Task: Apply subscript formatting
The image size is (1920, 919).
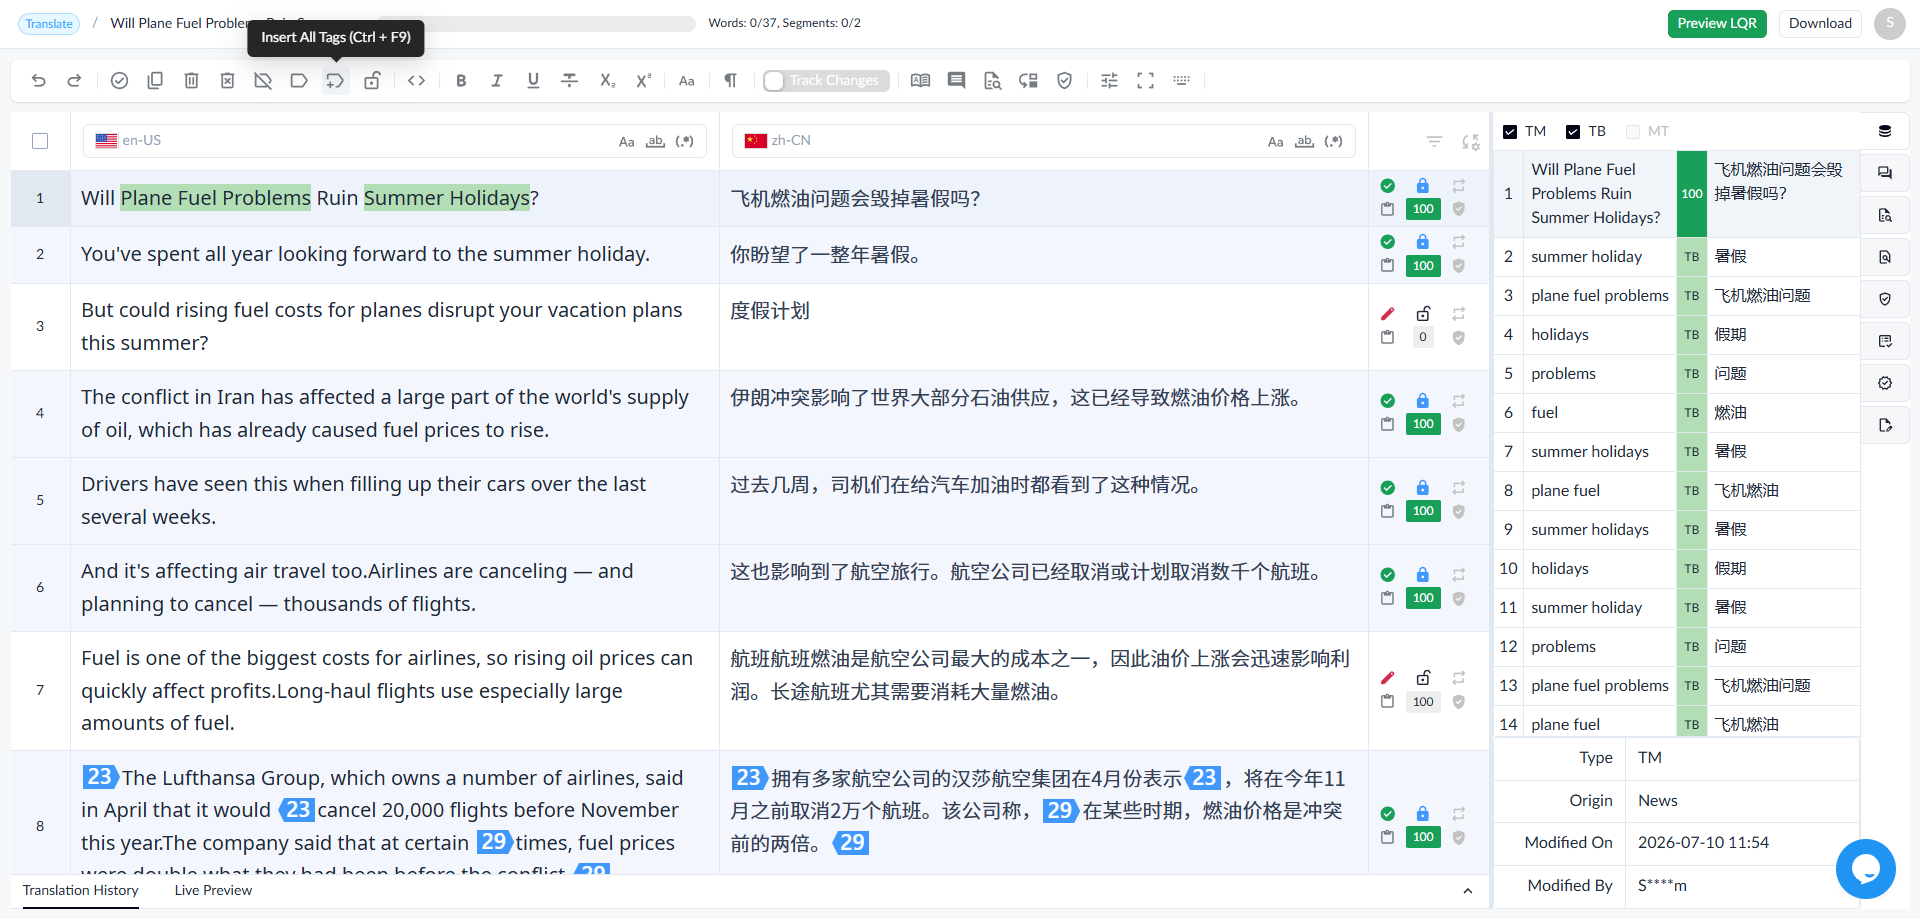Action: 607,81
